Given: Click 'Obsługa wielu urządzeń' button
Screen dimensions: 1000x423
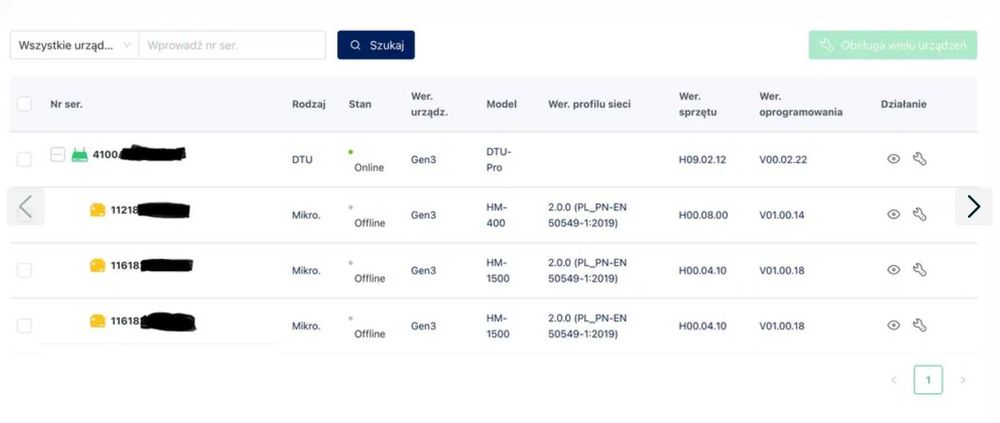Looking at the screenshot, I should (893, 45).
